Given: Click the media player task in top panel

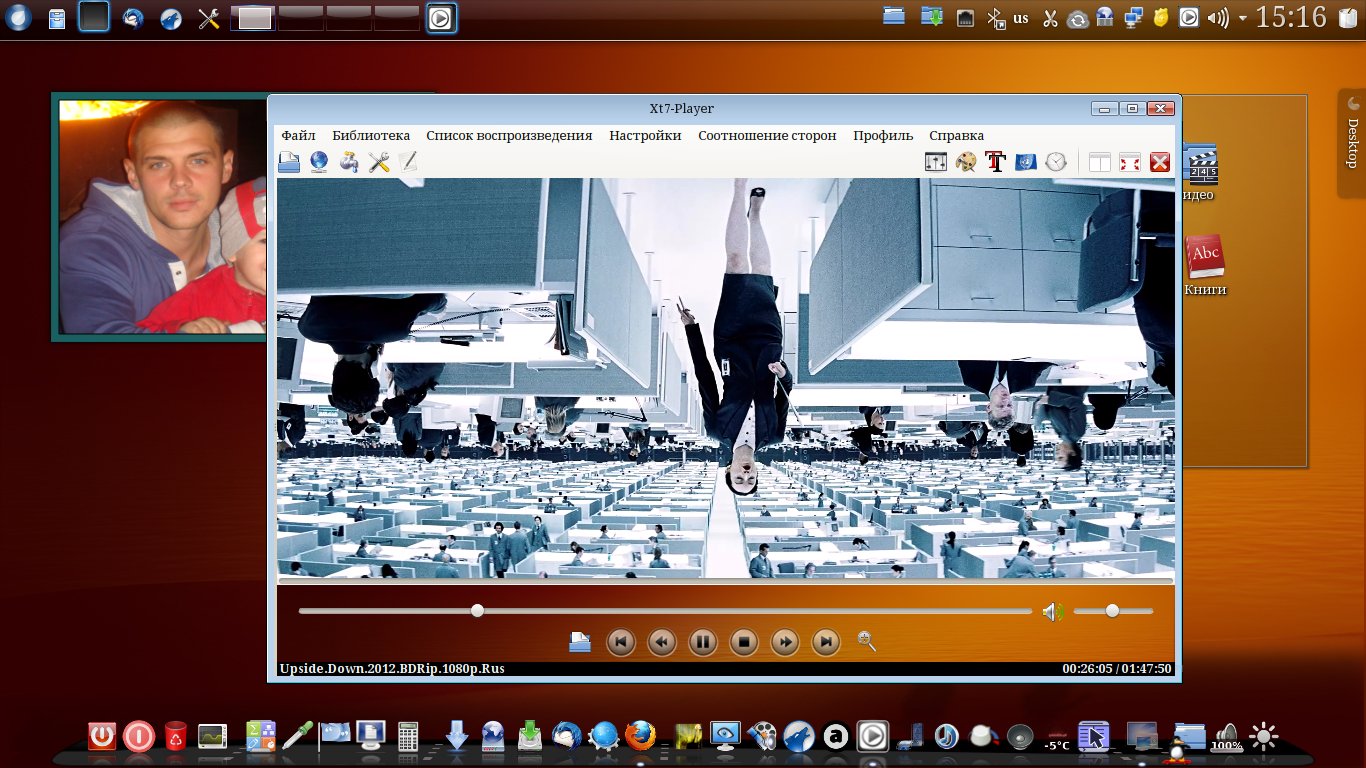Looking at the screenshot, I should 441,18.
